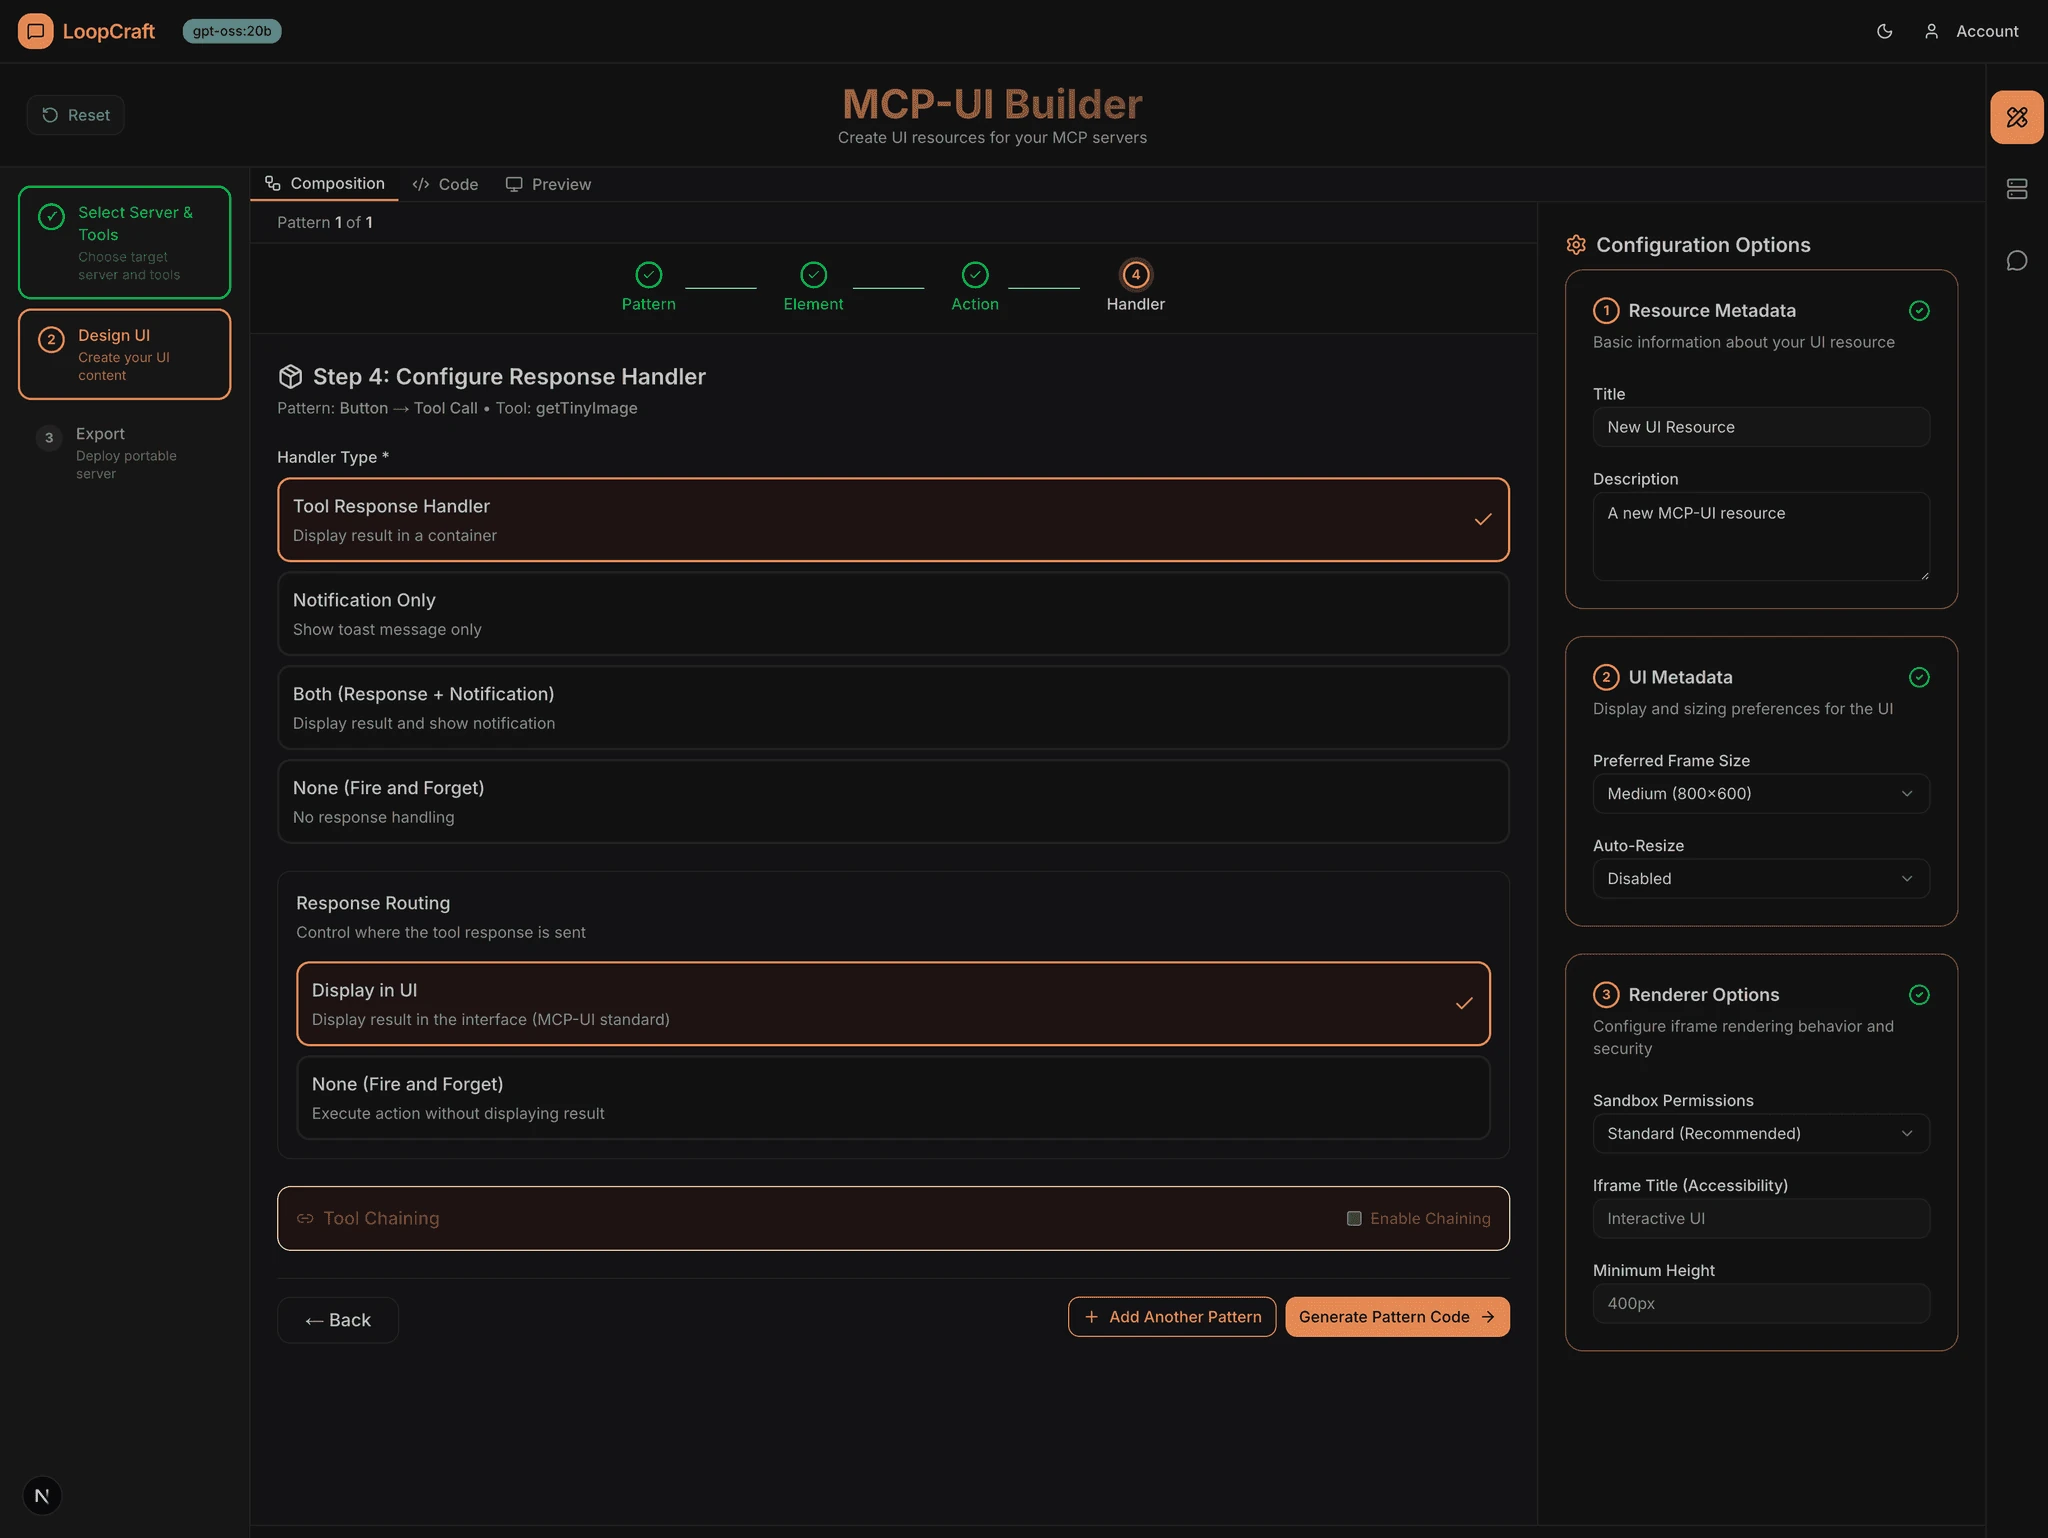Go to Design UI step
The image size is (2048, 1538).
click(x=124, y=354)
